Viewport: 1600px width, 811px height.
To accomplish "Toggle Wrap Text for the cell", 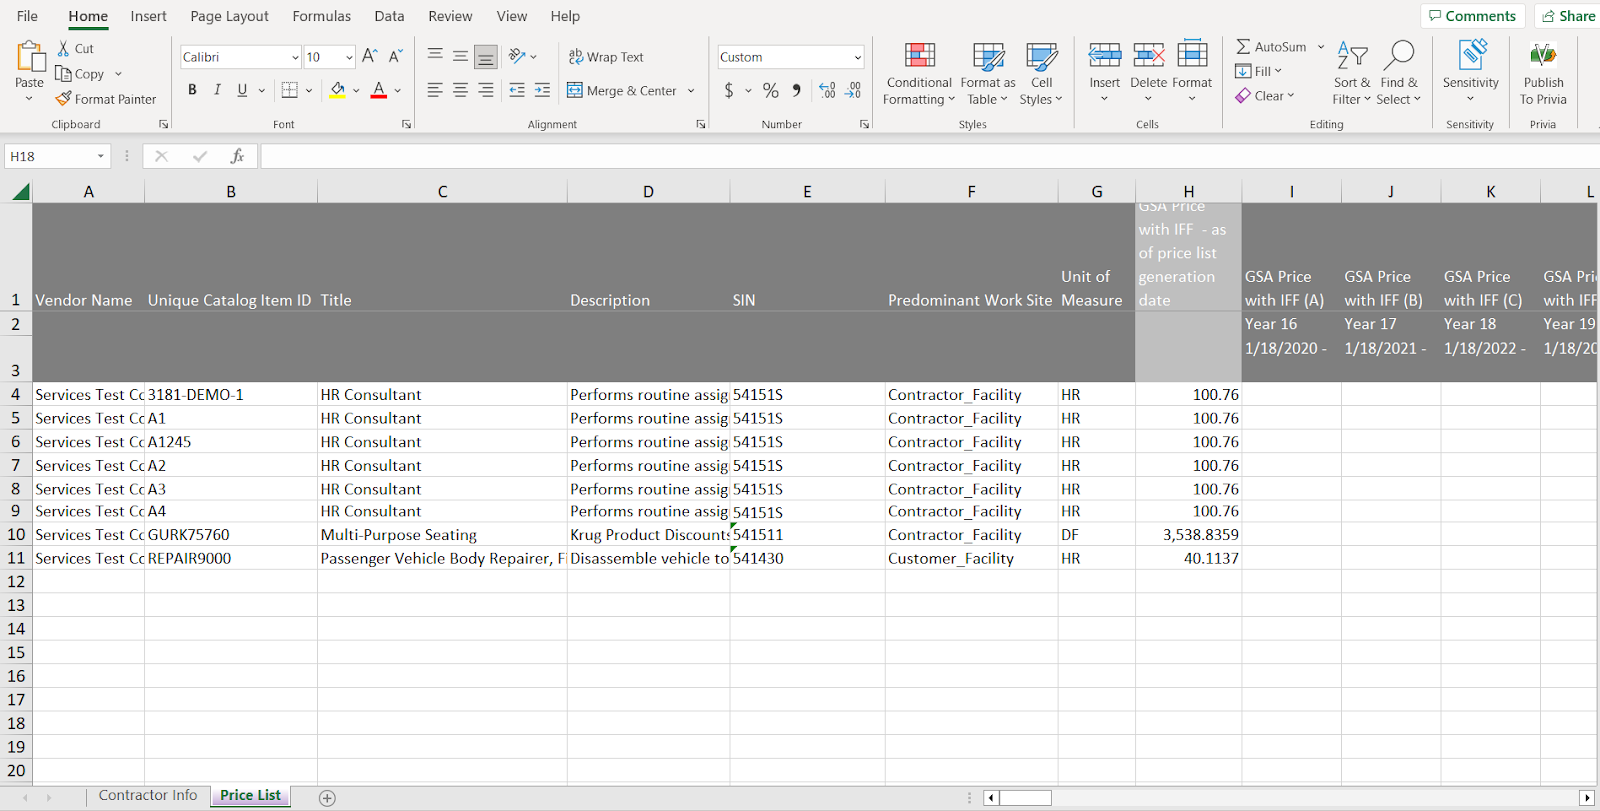I will 606,57.
